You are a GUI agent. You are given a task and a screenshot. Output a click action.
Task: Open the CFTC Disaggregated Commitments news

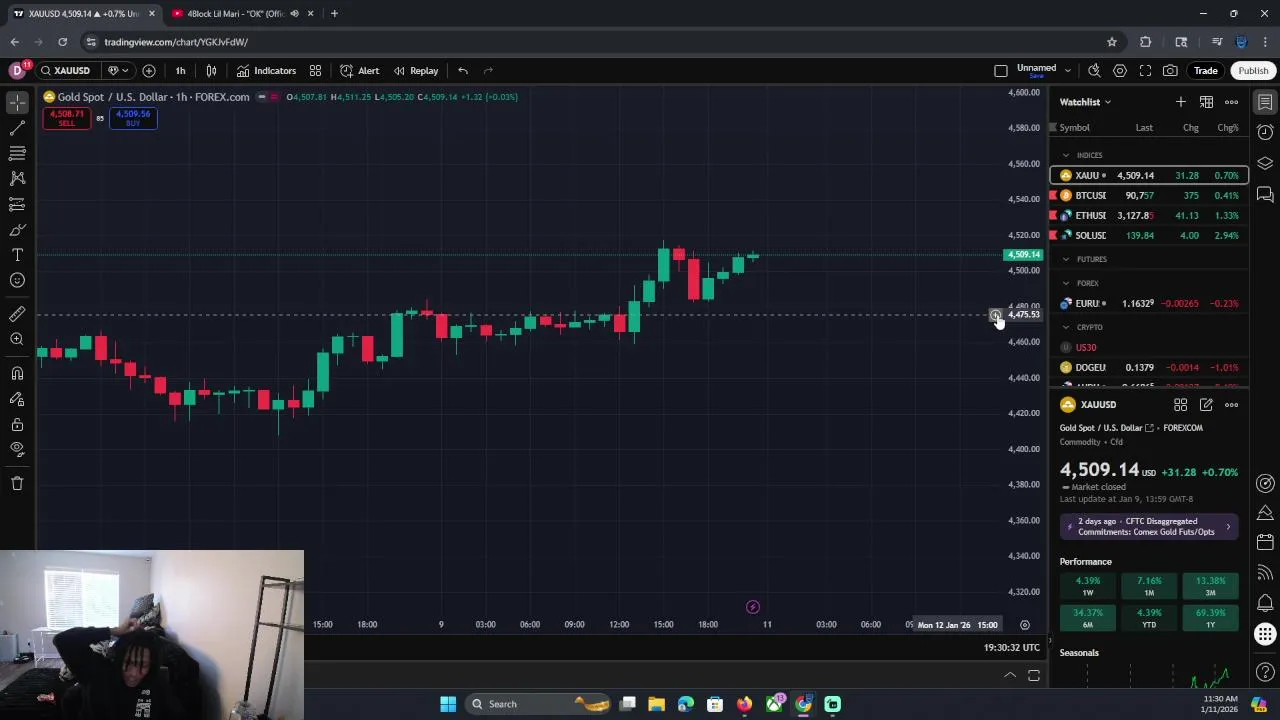tap(1149, 526)
